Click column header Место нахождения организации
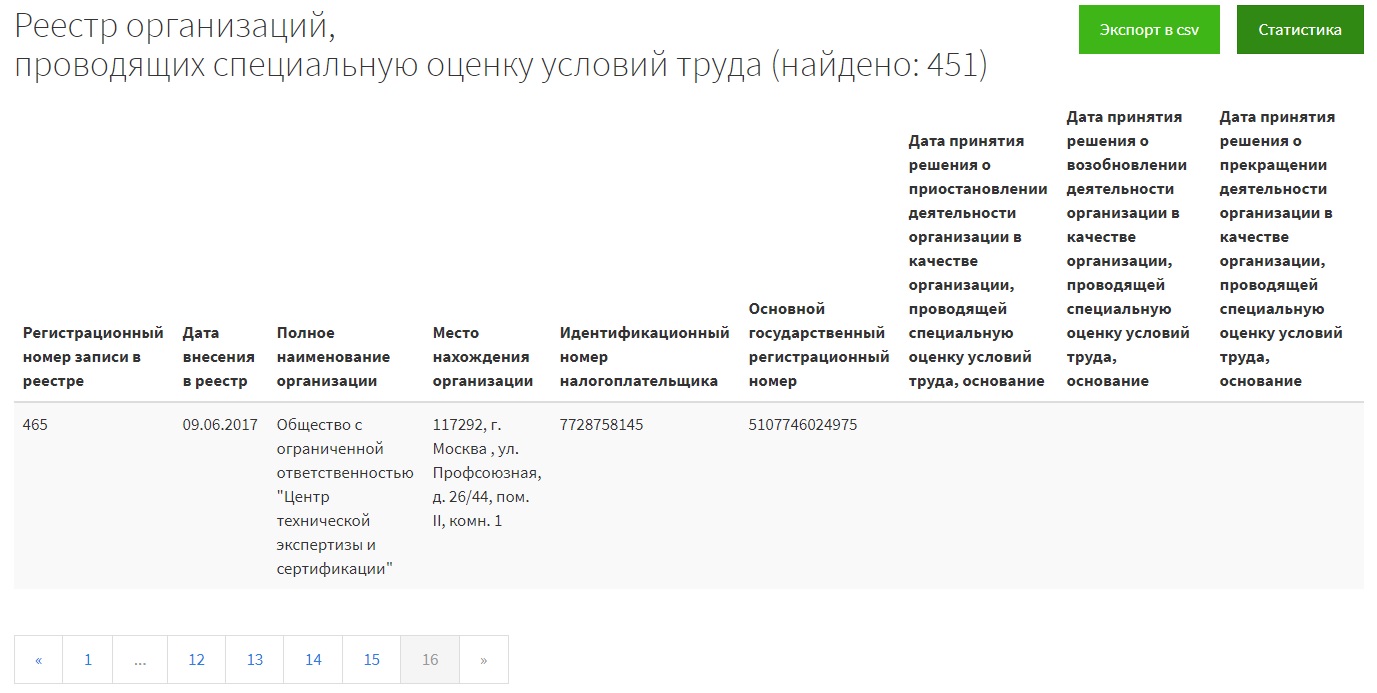The image size is (1377, 693). 482,357
